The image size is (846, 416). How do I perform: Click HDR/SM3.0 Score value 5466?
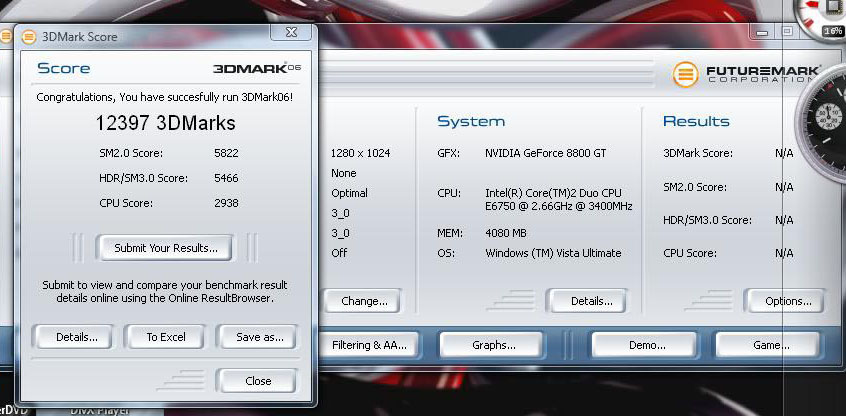226,179
